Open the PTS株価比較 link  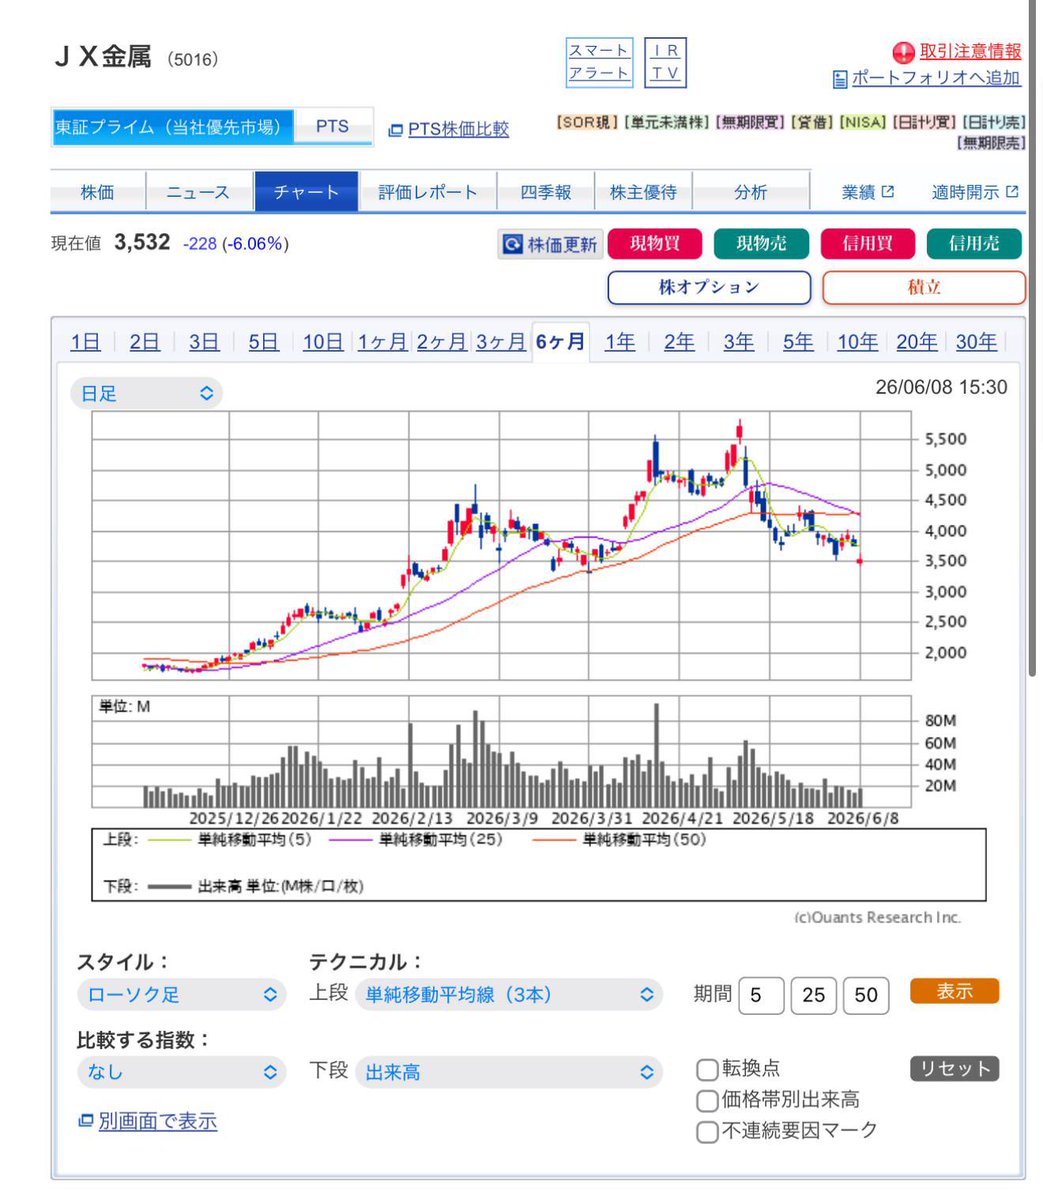(x=458, y=129)
